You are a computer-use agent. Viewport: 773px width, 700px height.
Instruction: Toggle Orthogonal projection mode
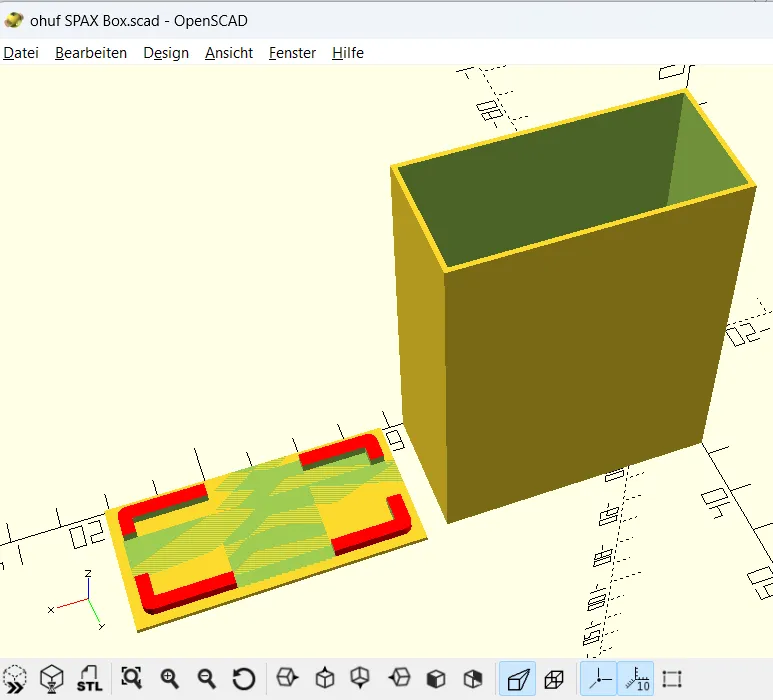tap(554, 679)
